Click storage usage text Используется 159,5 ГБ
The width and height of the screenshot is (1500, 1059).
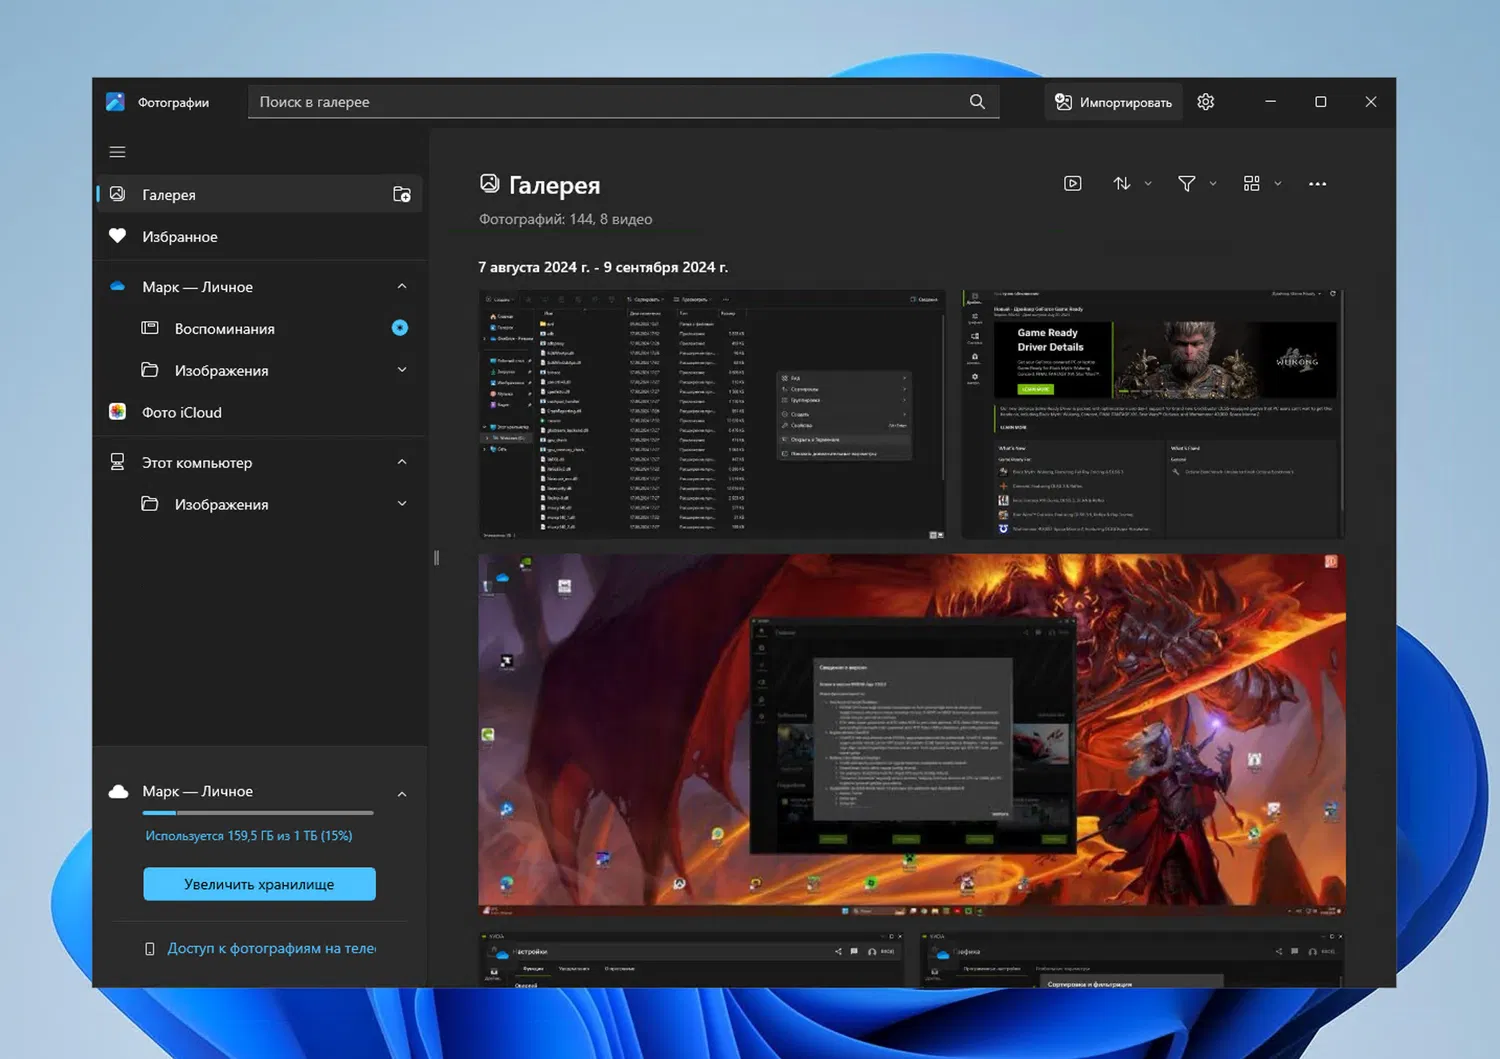pos(249,835)
